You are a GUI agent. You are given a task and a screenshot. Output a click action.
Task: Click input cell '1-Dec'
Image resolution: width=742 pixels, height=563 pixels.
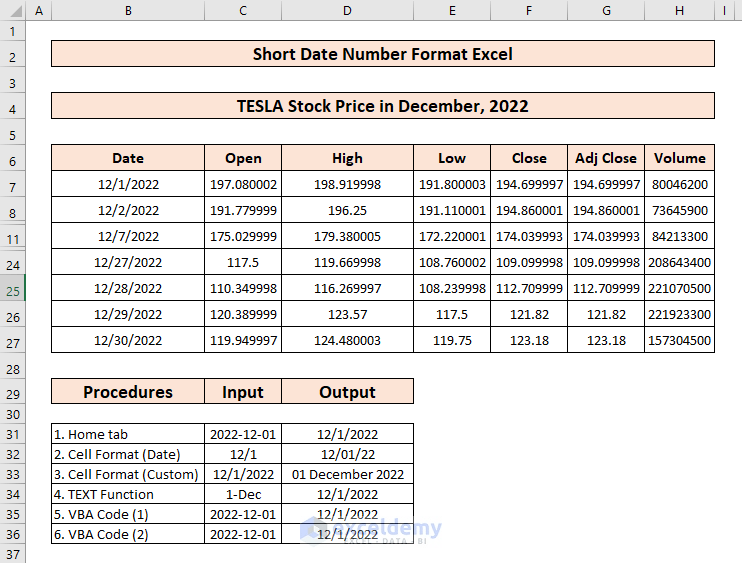[243, 494]
